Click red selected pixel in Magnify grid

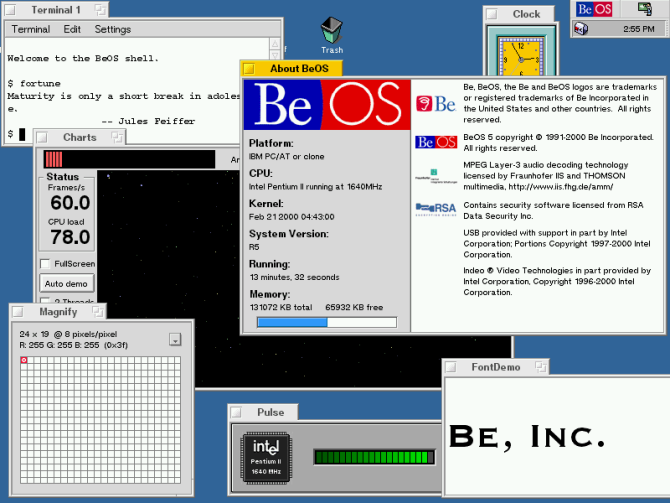pyautogui.click(x=24, y=360)
